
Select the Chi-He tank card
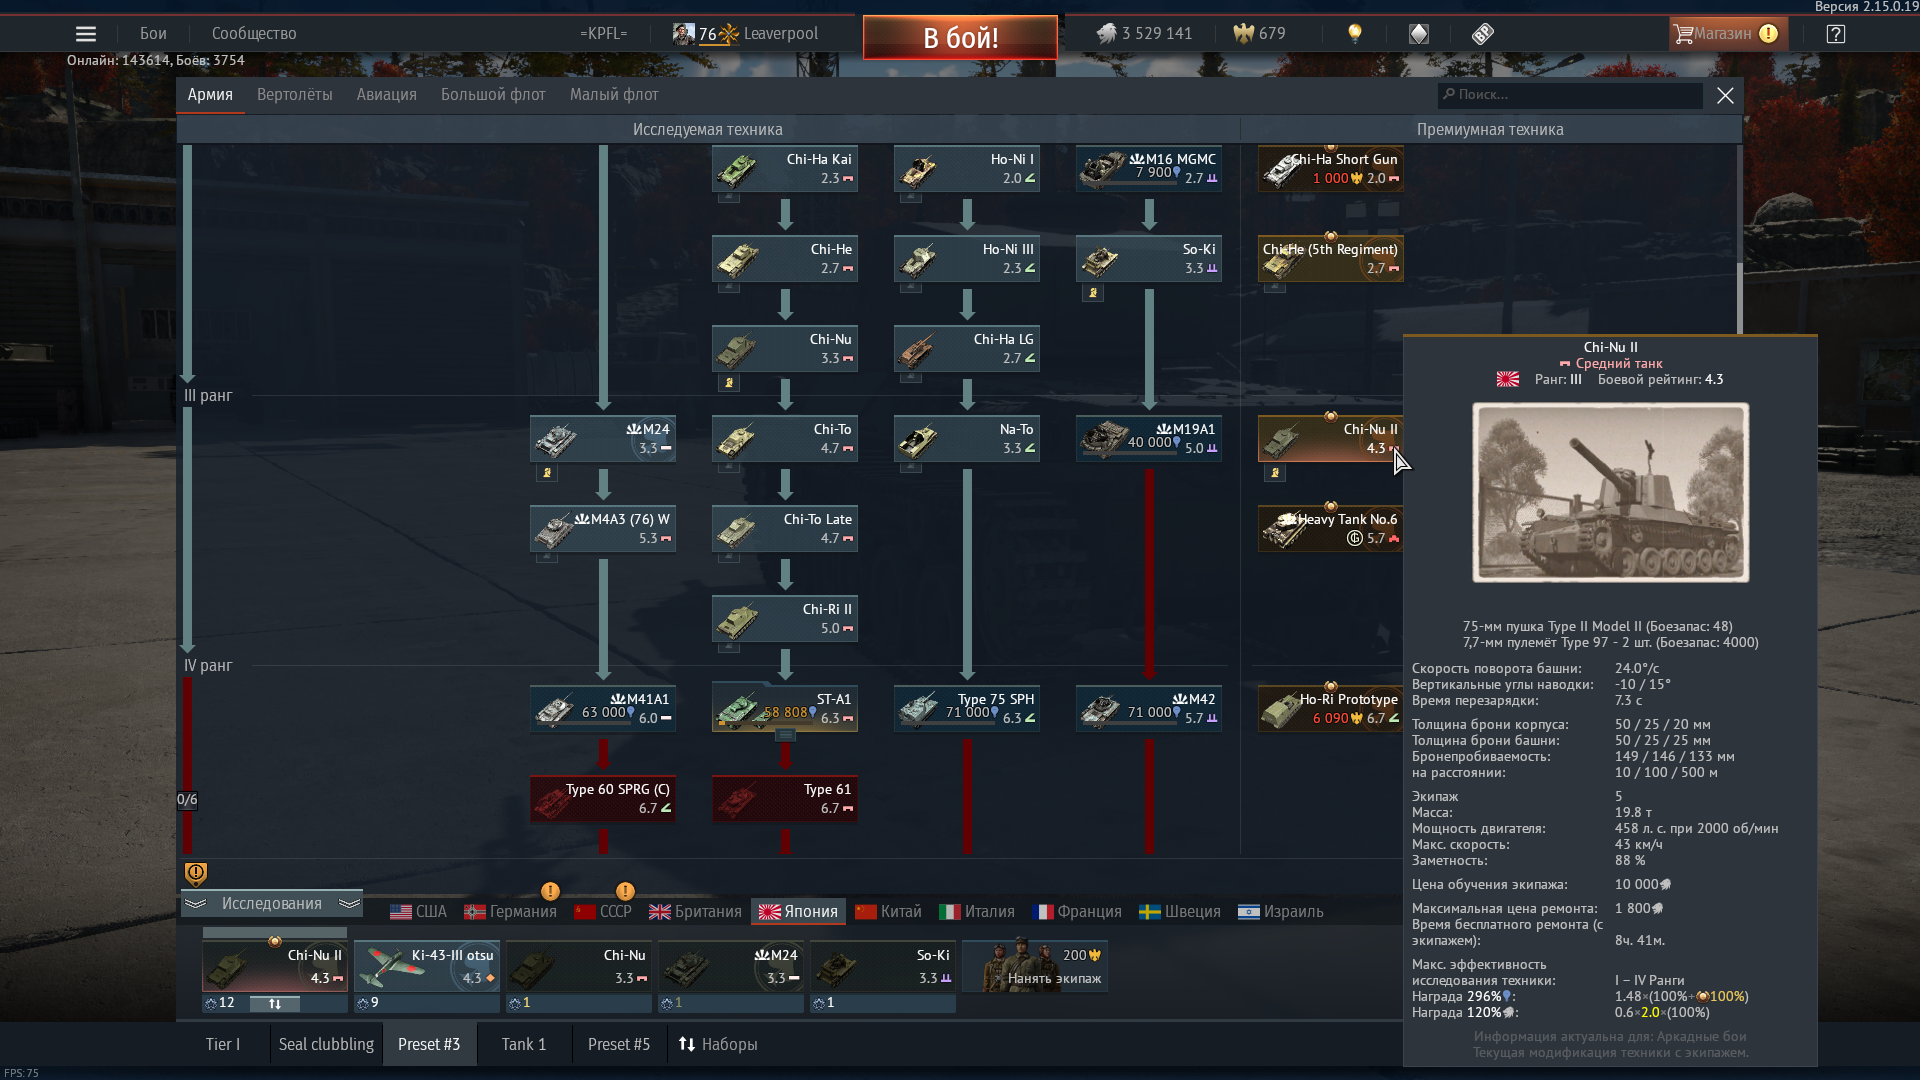pos(785,259)
